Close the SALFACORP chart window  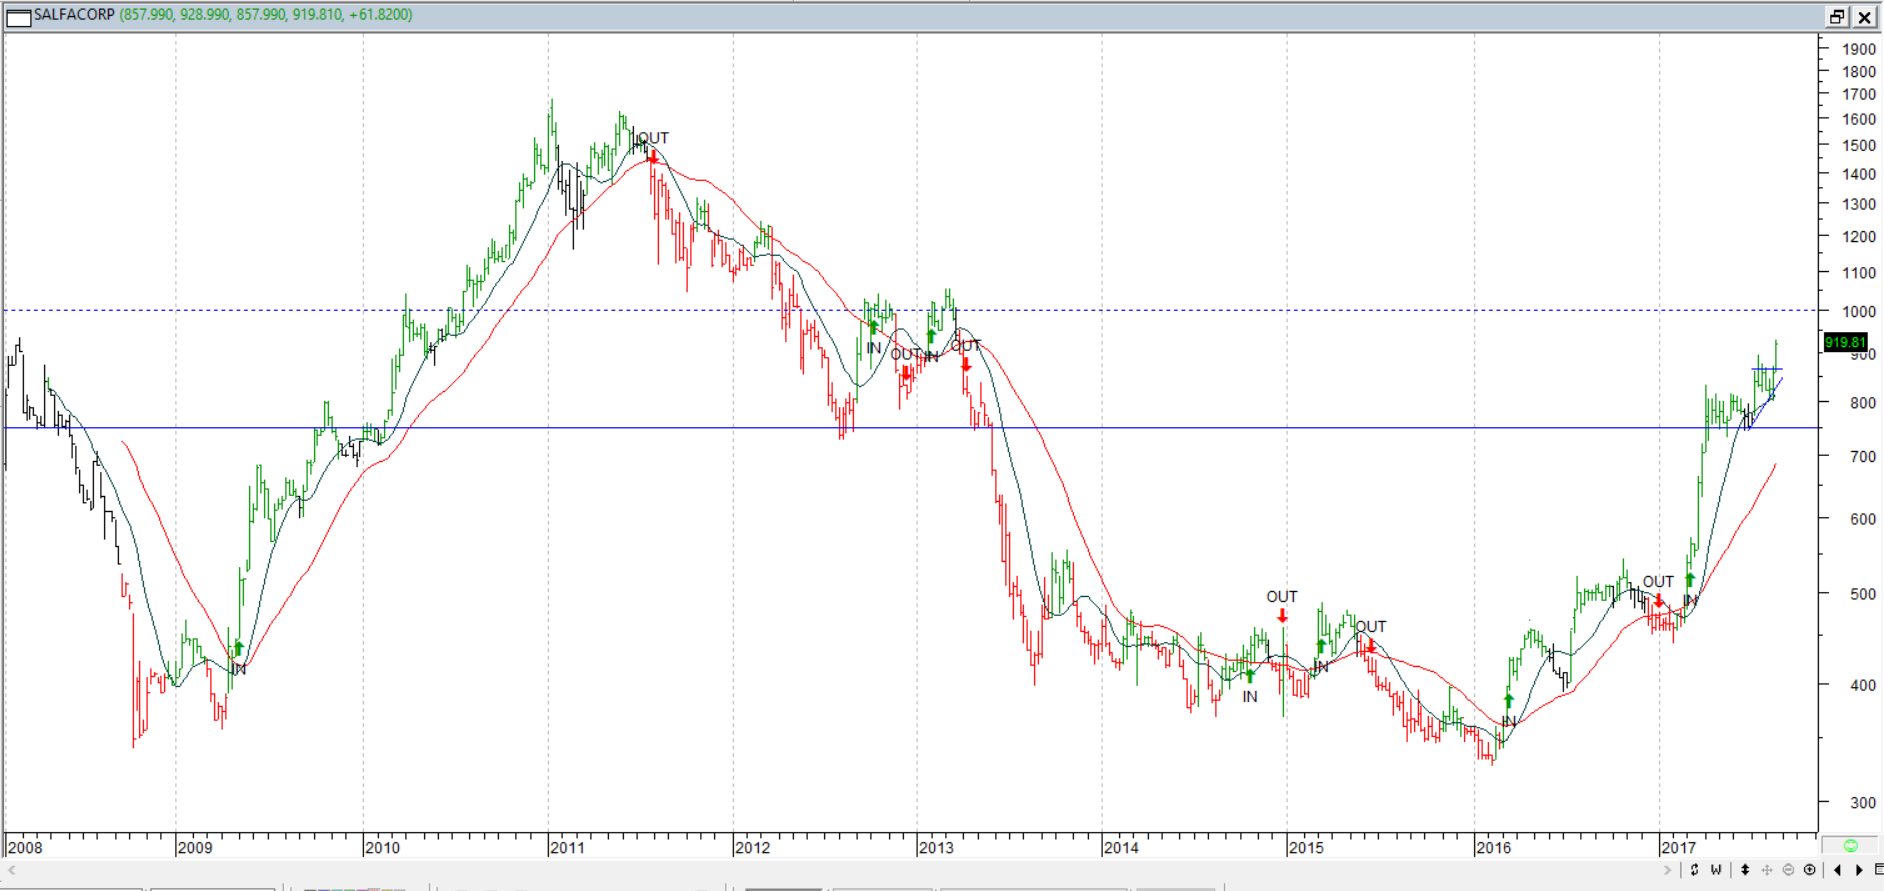click(1865, 17)
